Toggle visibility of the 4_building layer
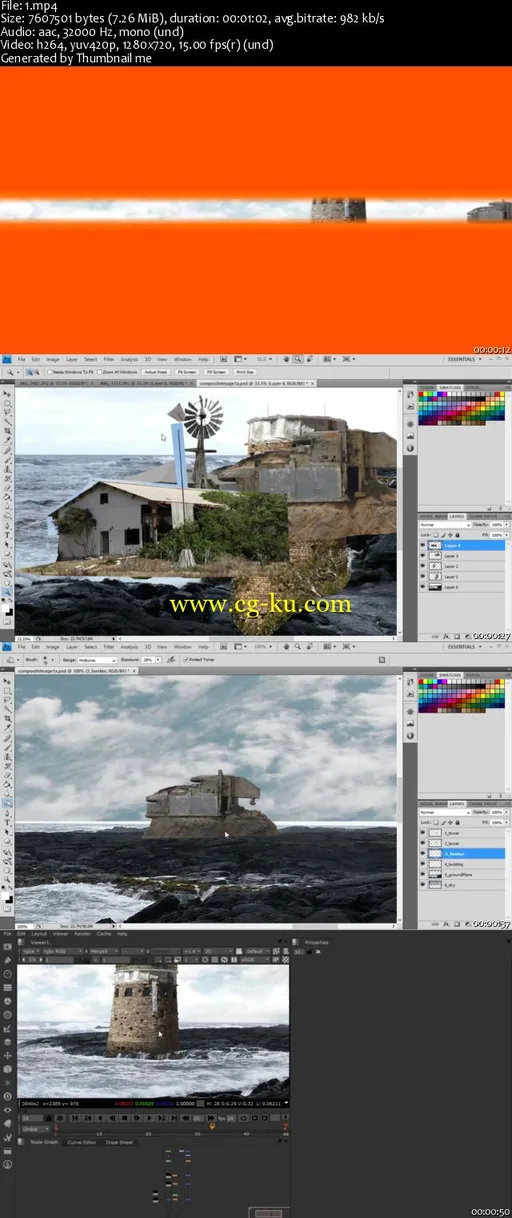 click(422, 864)
